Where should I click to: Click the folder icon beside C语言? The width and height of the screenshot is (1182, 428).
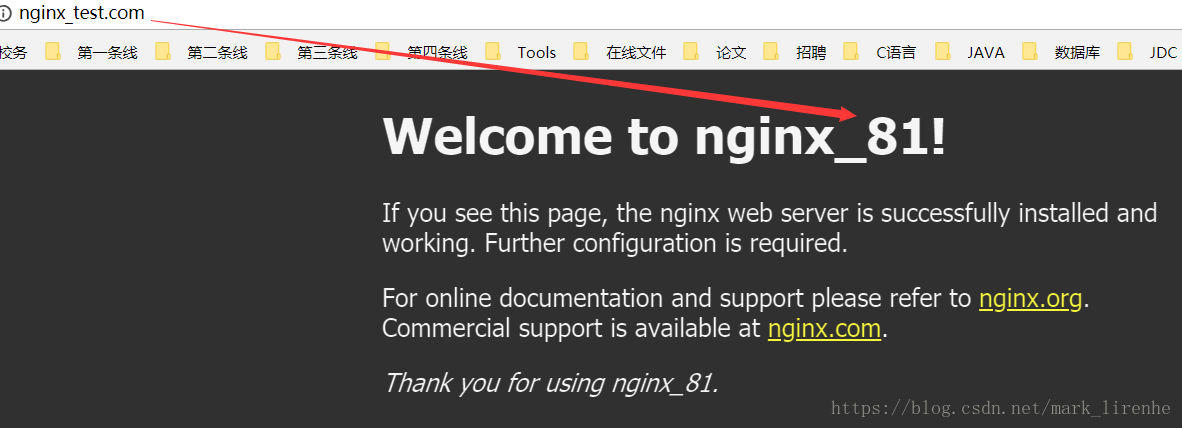851,51
